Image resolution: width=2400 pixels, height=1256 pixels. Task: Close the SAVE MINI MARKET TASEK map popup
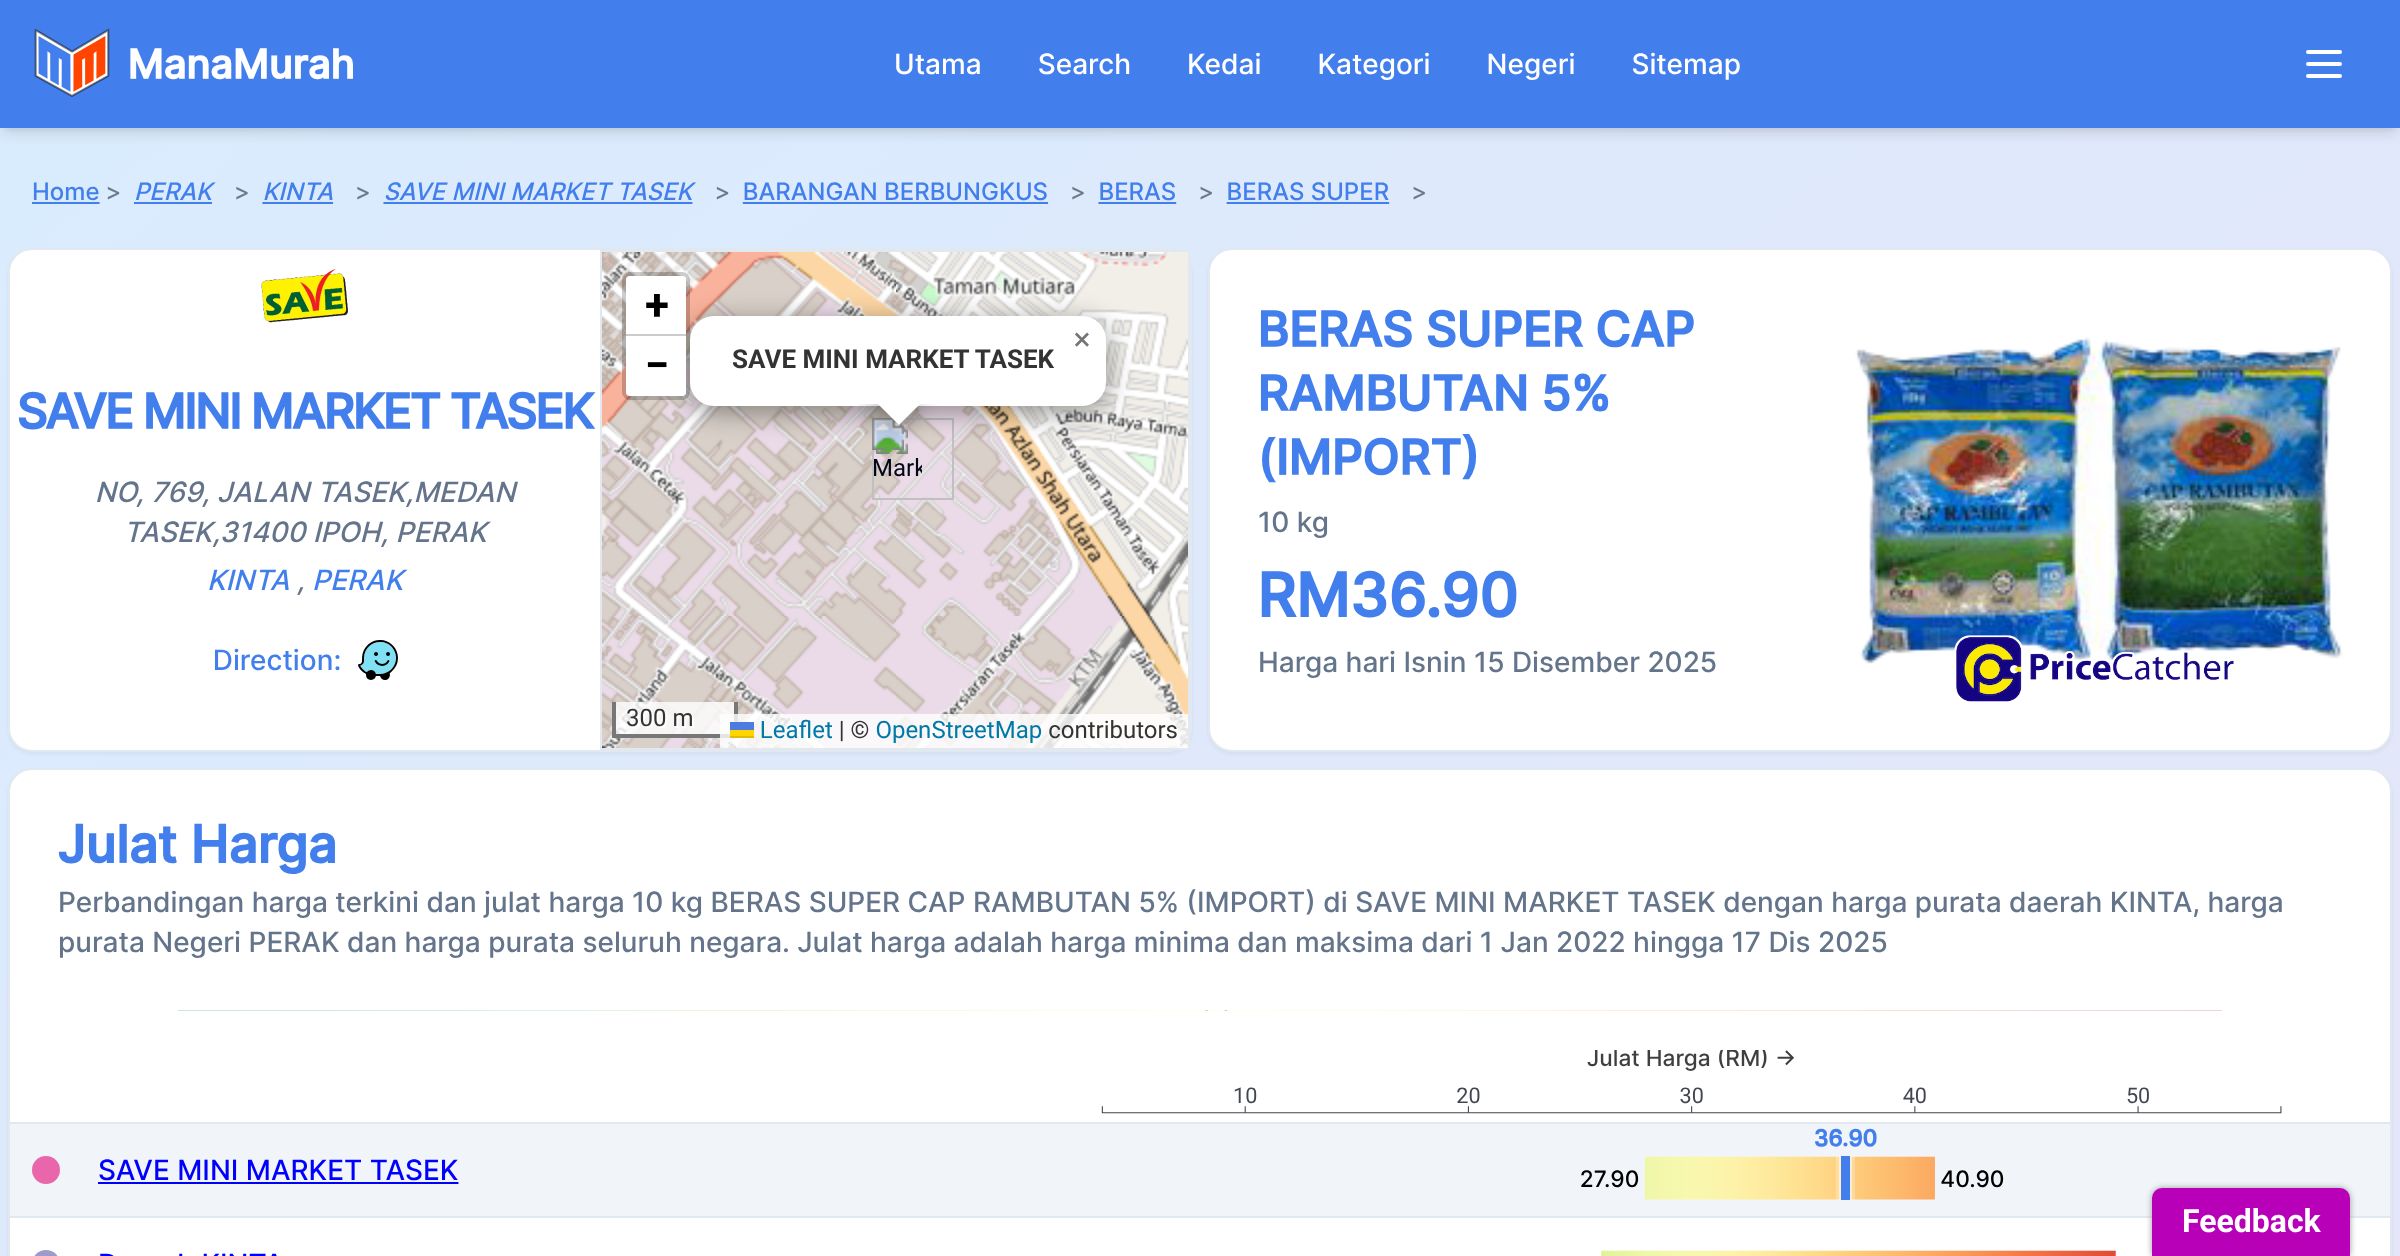[1081, 340]
